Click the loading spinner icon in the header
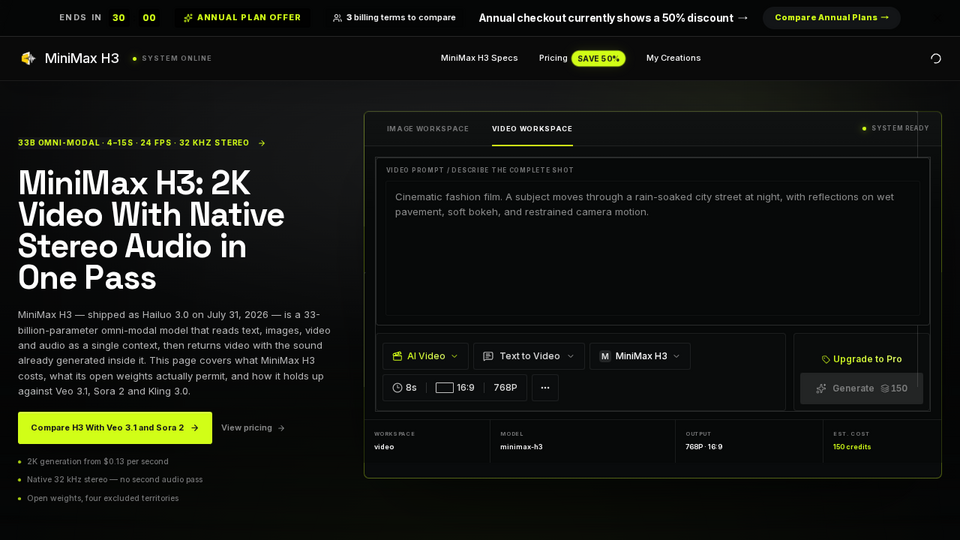The image size is (960, 540). click(x=936, y=58)
